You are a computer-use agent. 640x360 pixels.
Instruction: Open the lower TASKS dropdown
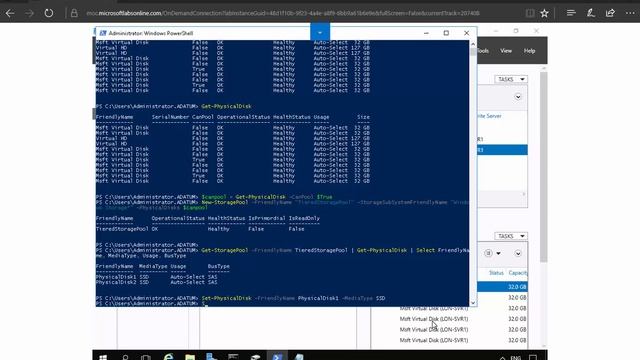pos(511,236)
